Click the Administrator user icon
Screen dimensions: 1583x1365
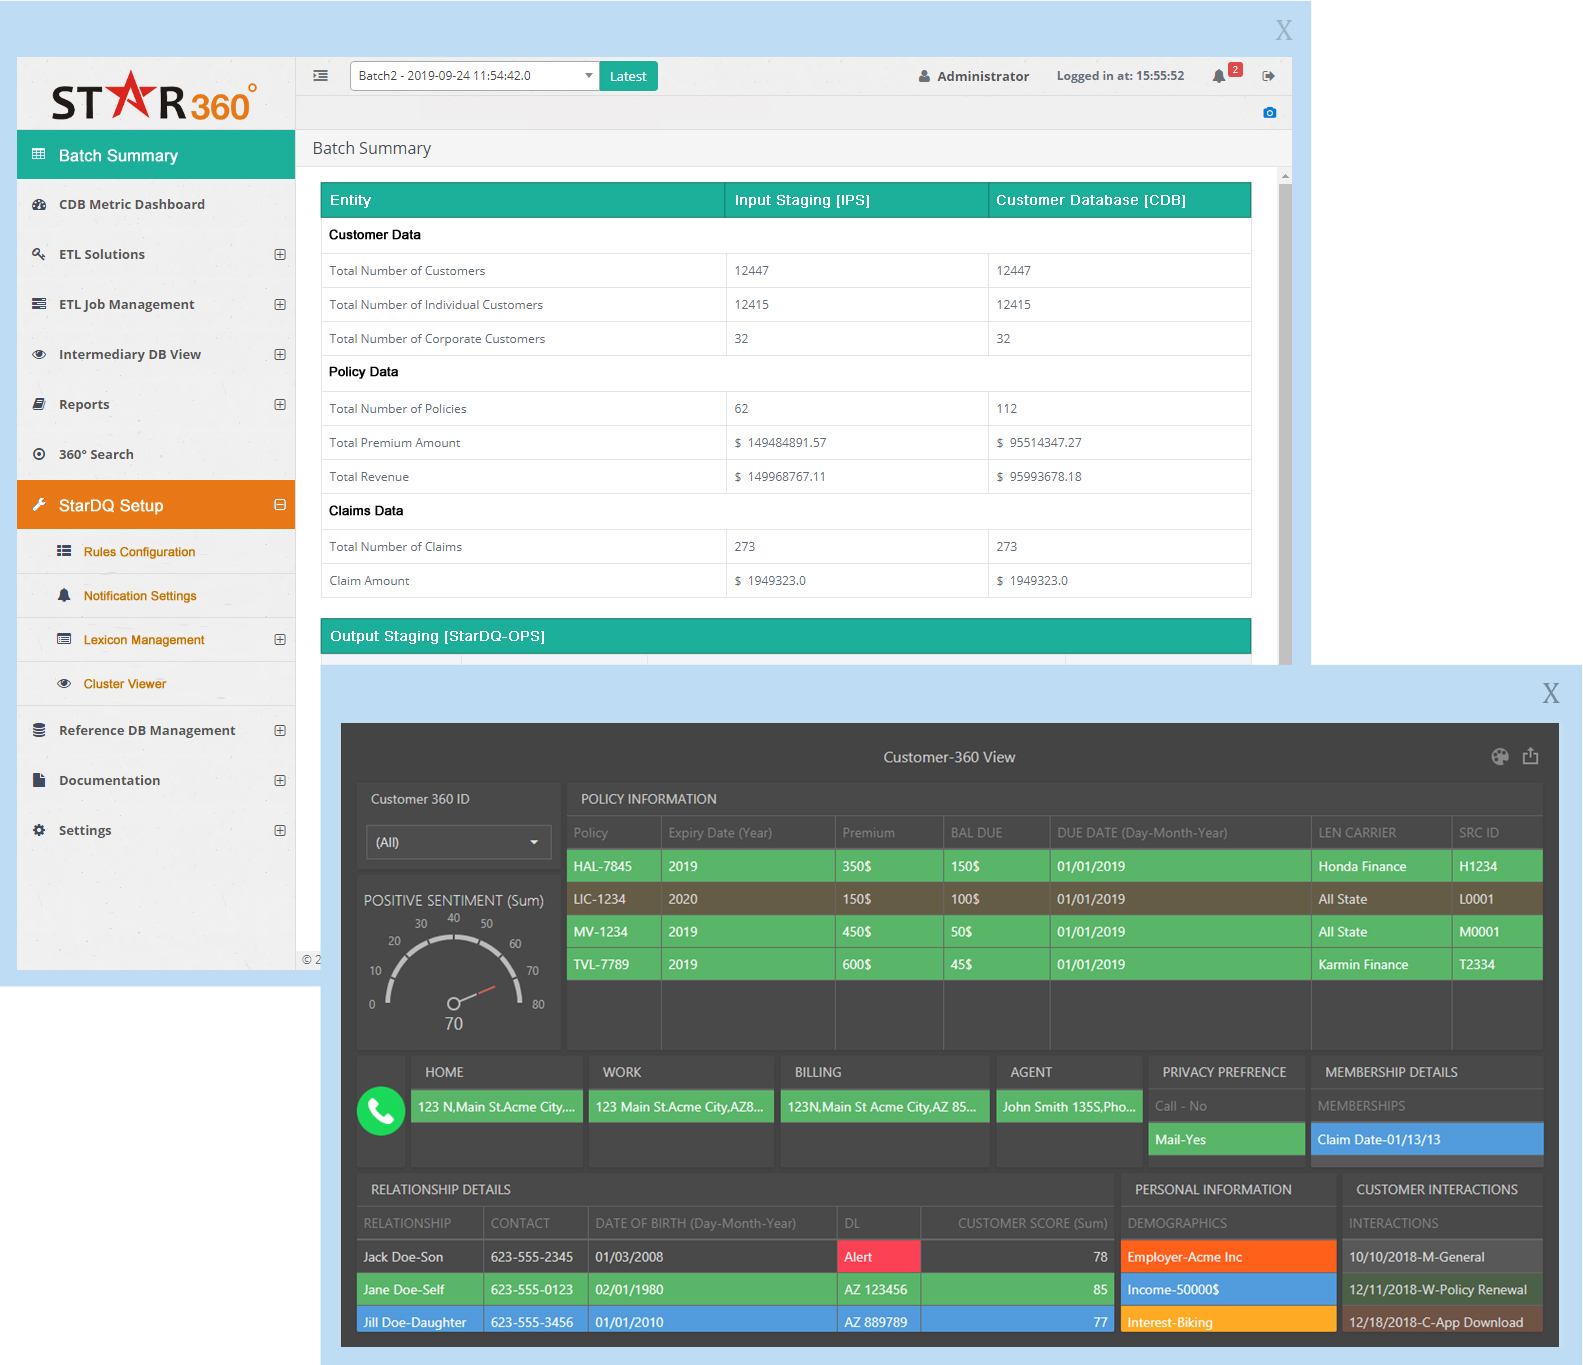click(924, 77)
